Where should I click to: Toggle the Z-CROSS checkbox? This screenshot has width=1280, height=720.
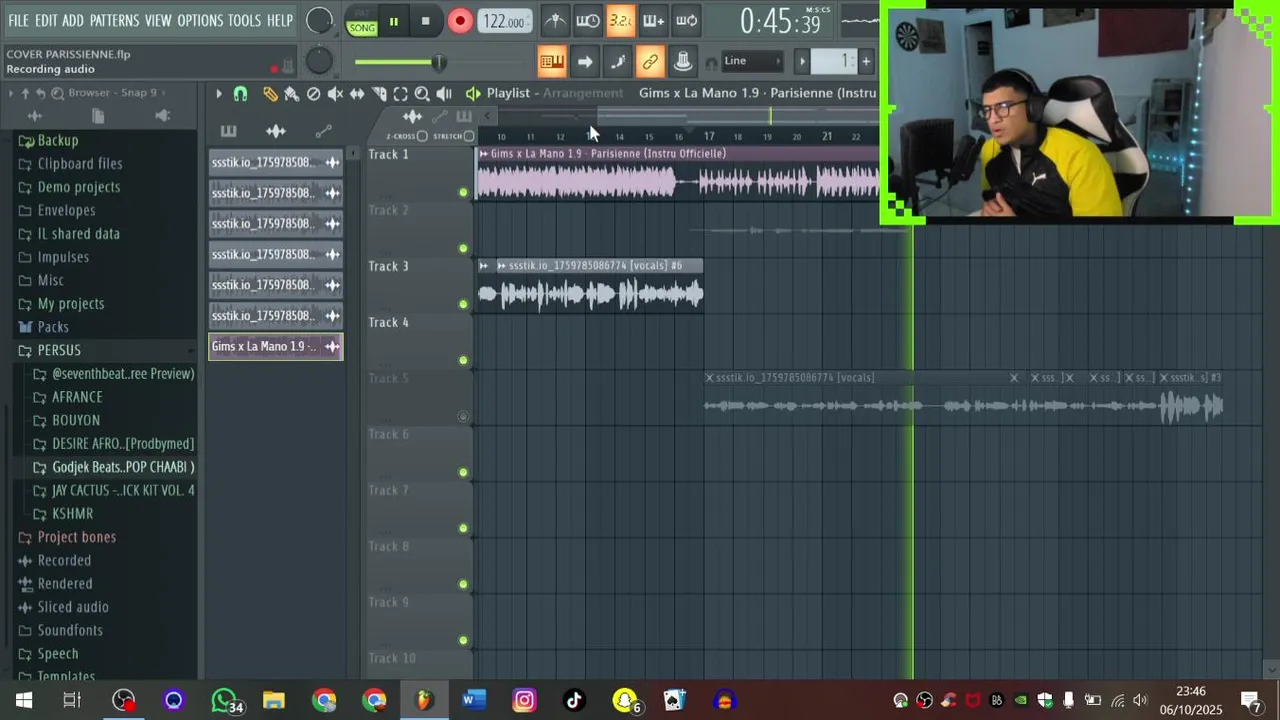pos(422,136)
